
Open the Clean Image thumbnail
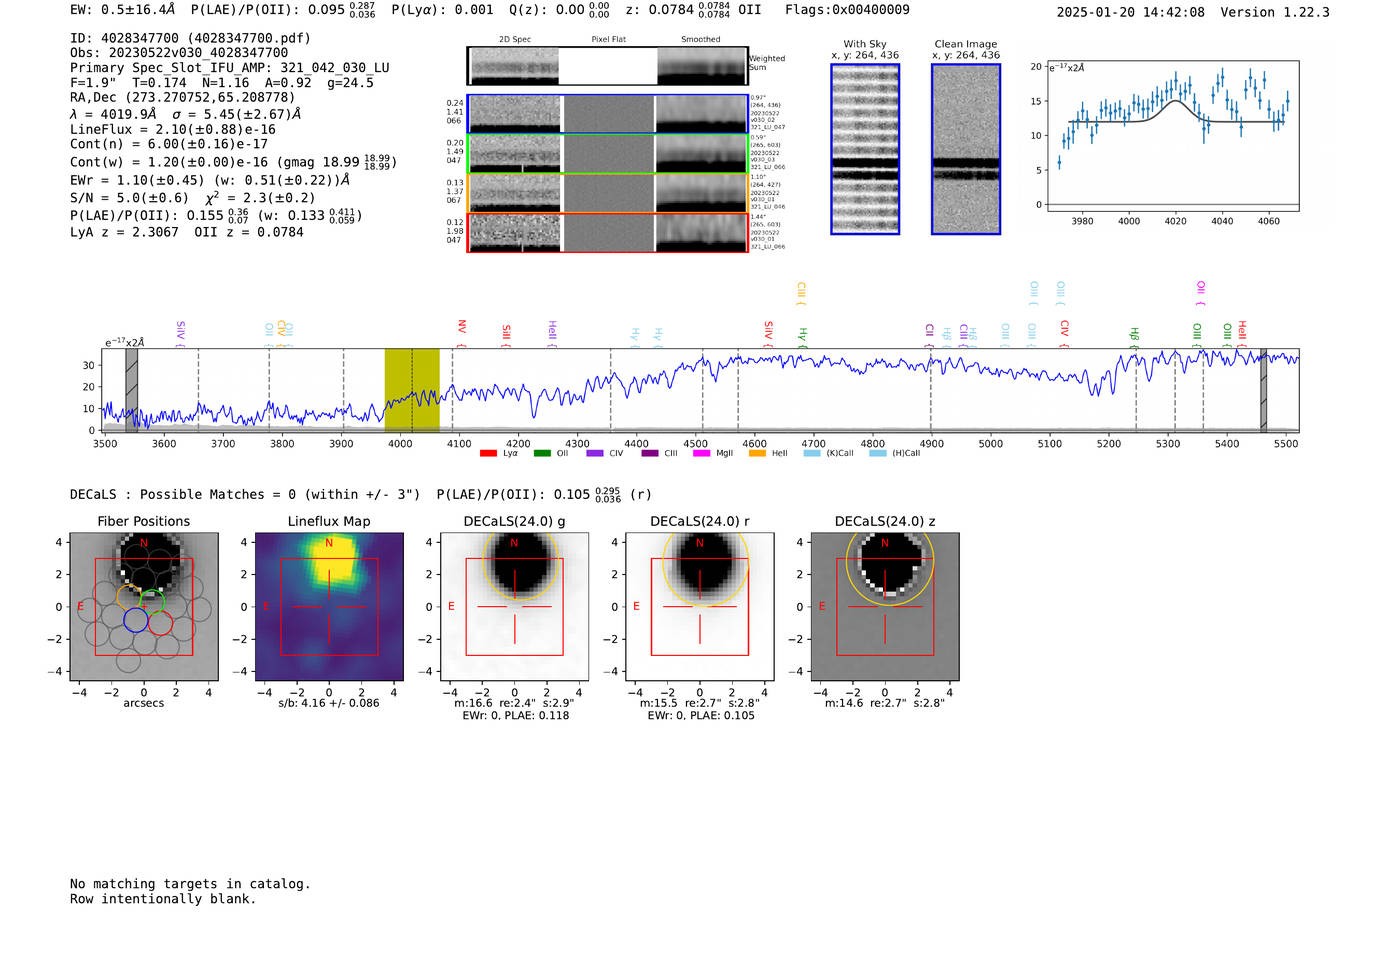point(966,149)
